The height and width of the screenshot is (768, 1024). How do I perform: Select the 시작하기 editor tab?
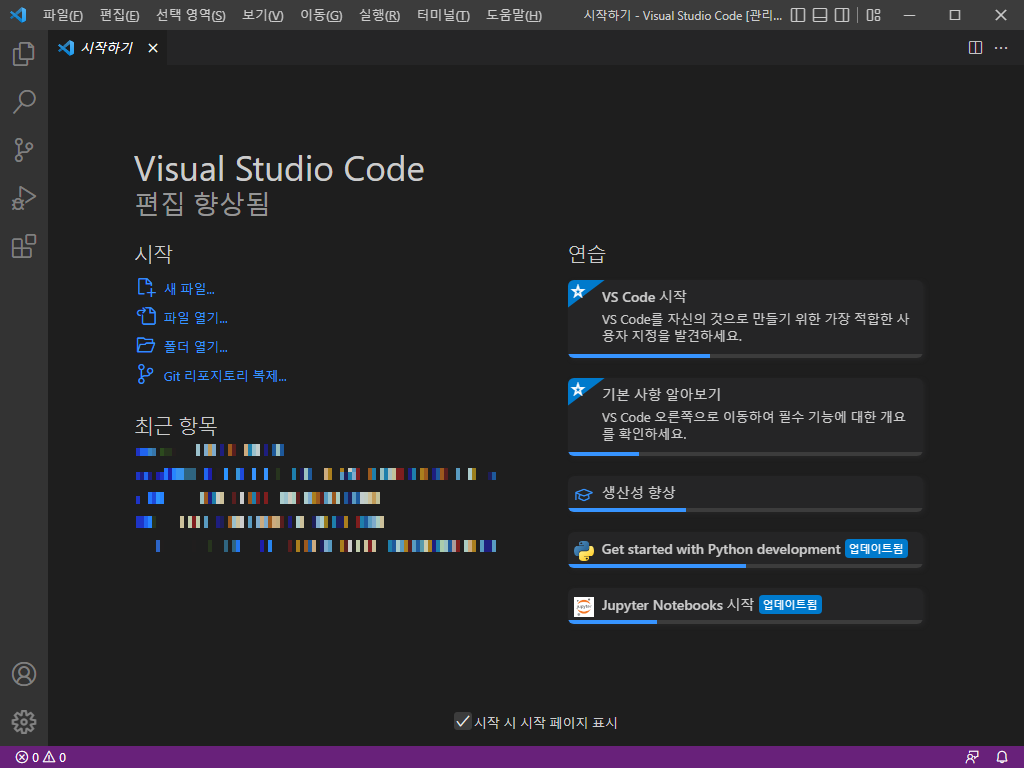(x=108, y=48)
